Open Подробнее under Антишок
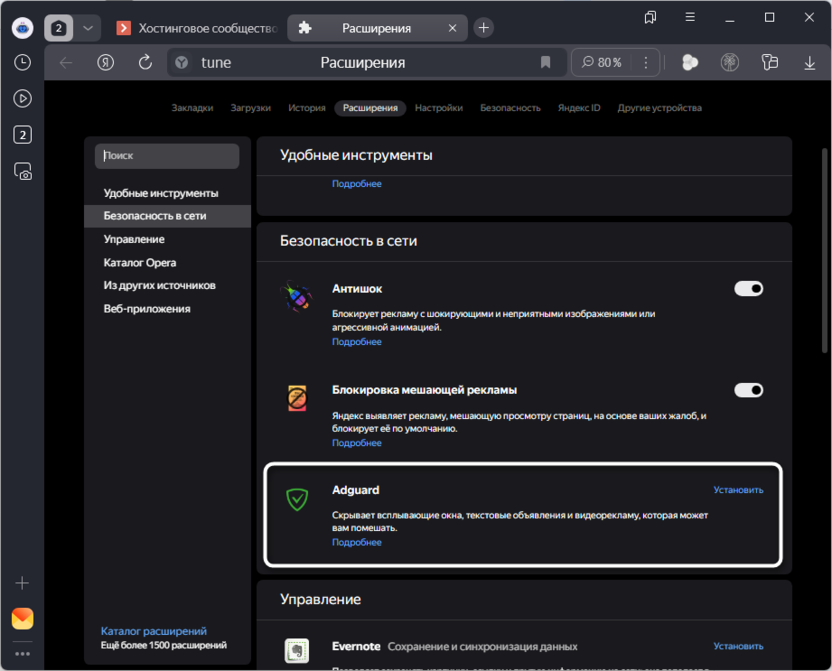 tap(357, 342)
